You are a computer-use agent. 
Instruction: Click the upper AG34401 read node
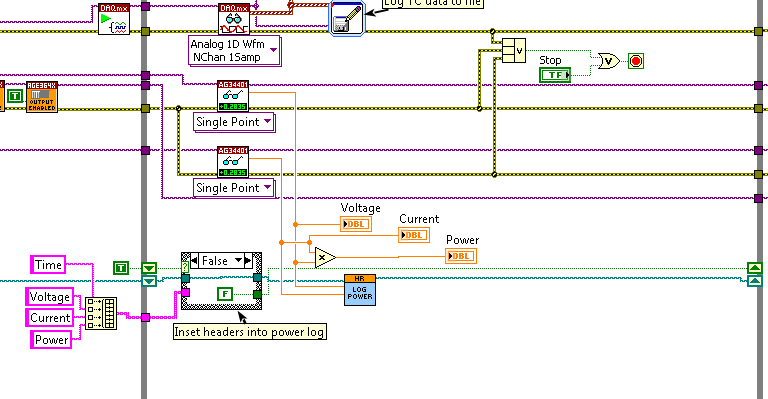pyautogui.click(x=233, y=96)
